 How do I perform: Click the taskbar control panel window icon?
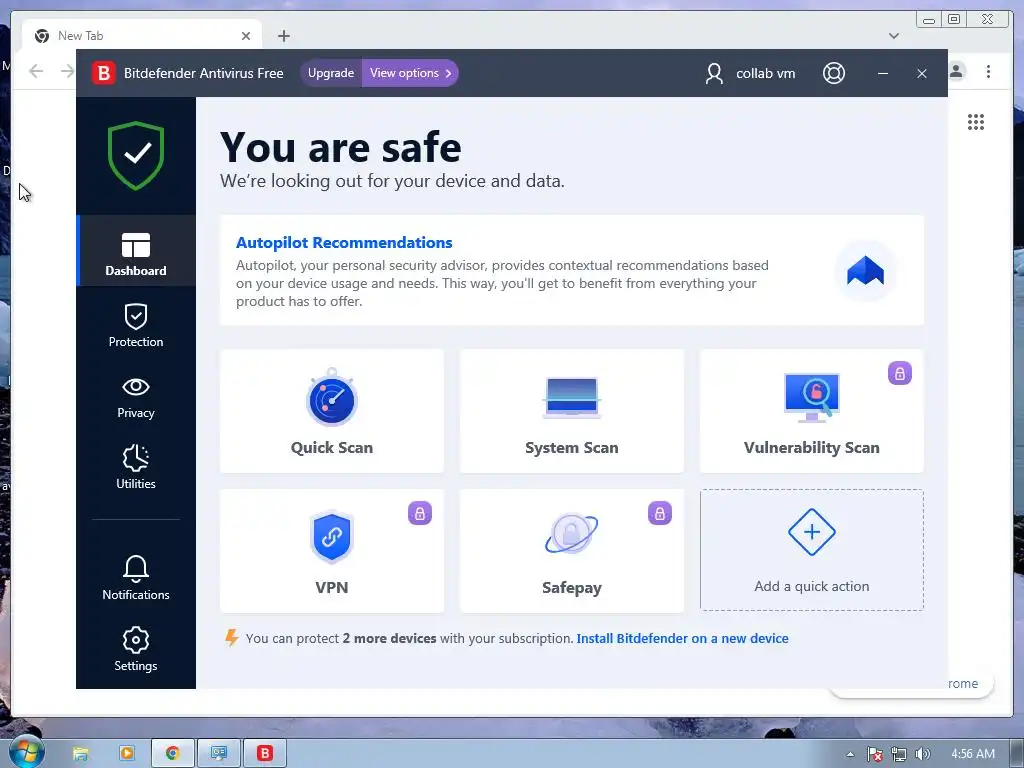coord(219,754)
